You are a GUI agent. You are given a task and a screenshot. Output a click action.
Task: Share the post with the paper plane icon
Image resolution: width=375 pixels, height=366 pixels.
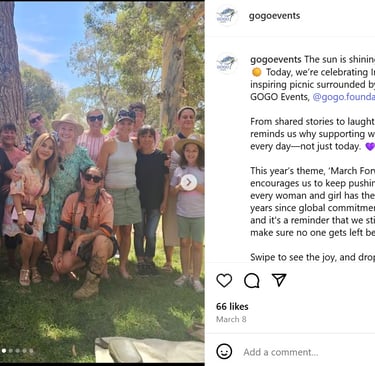(x=279, y=280)
